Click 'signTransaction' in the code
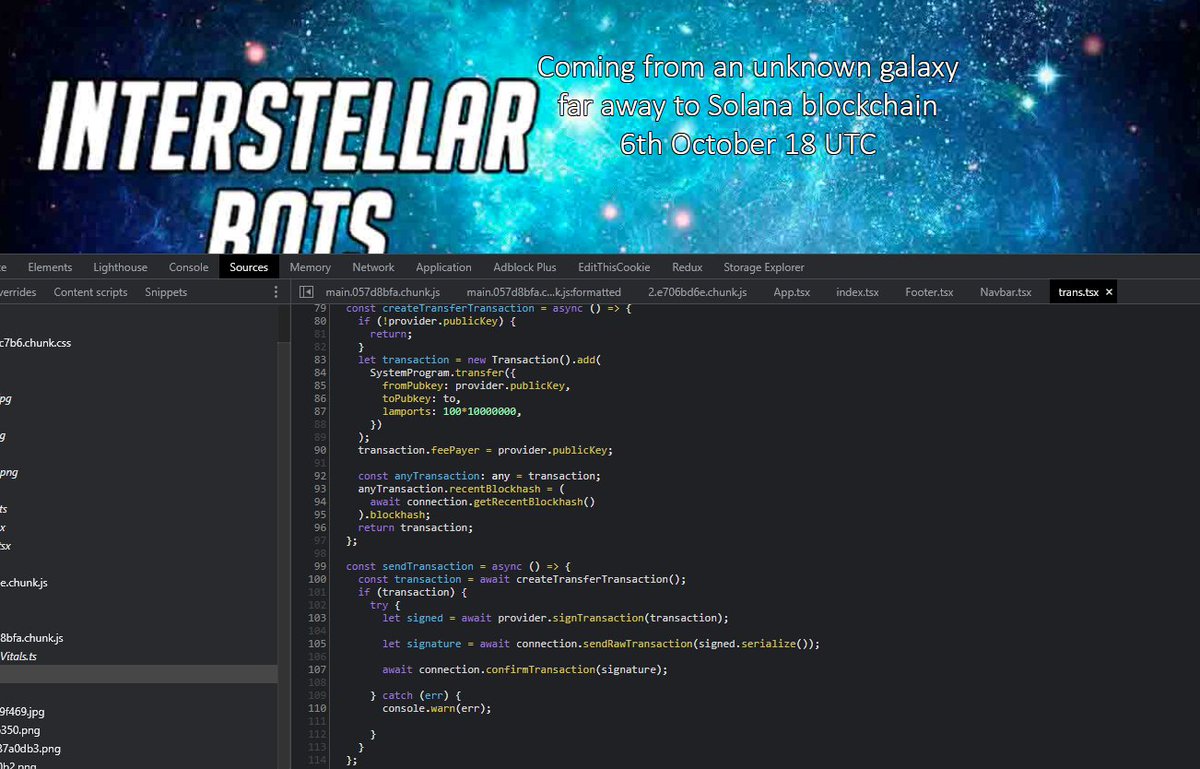 (598, 618)
